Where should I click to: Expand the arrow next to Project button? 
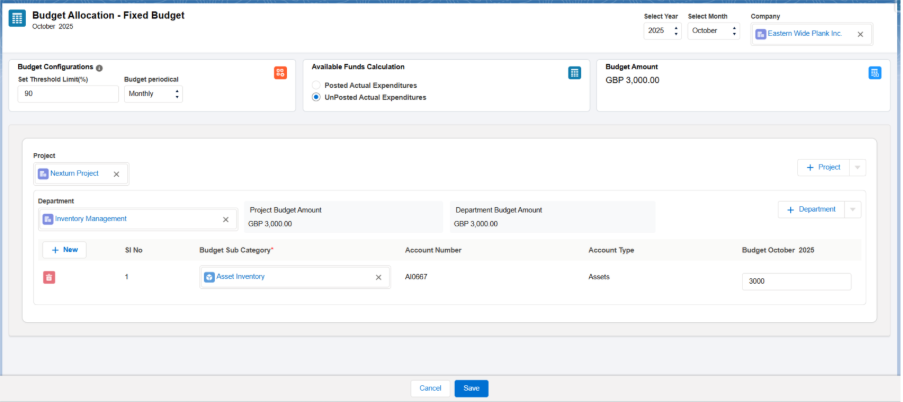[857, 168]
